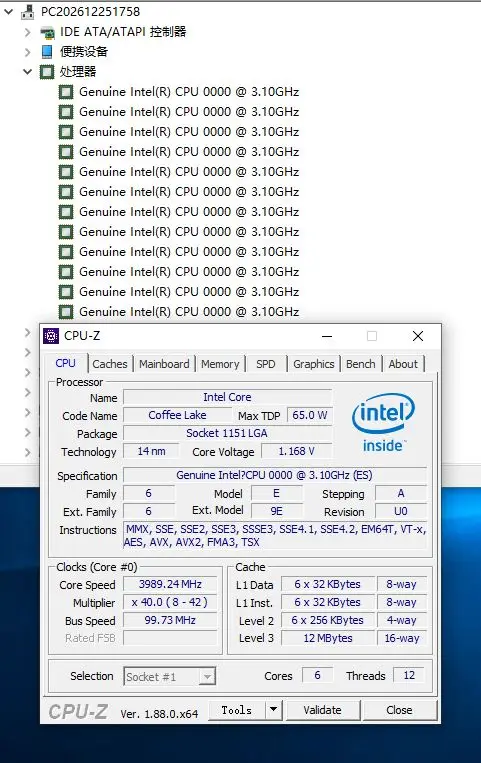Click the Bus Speed value 99.73 MHz

point(170,620)
